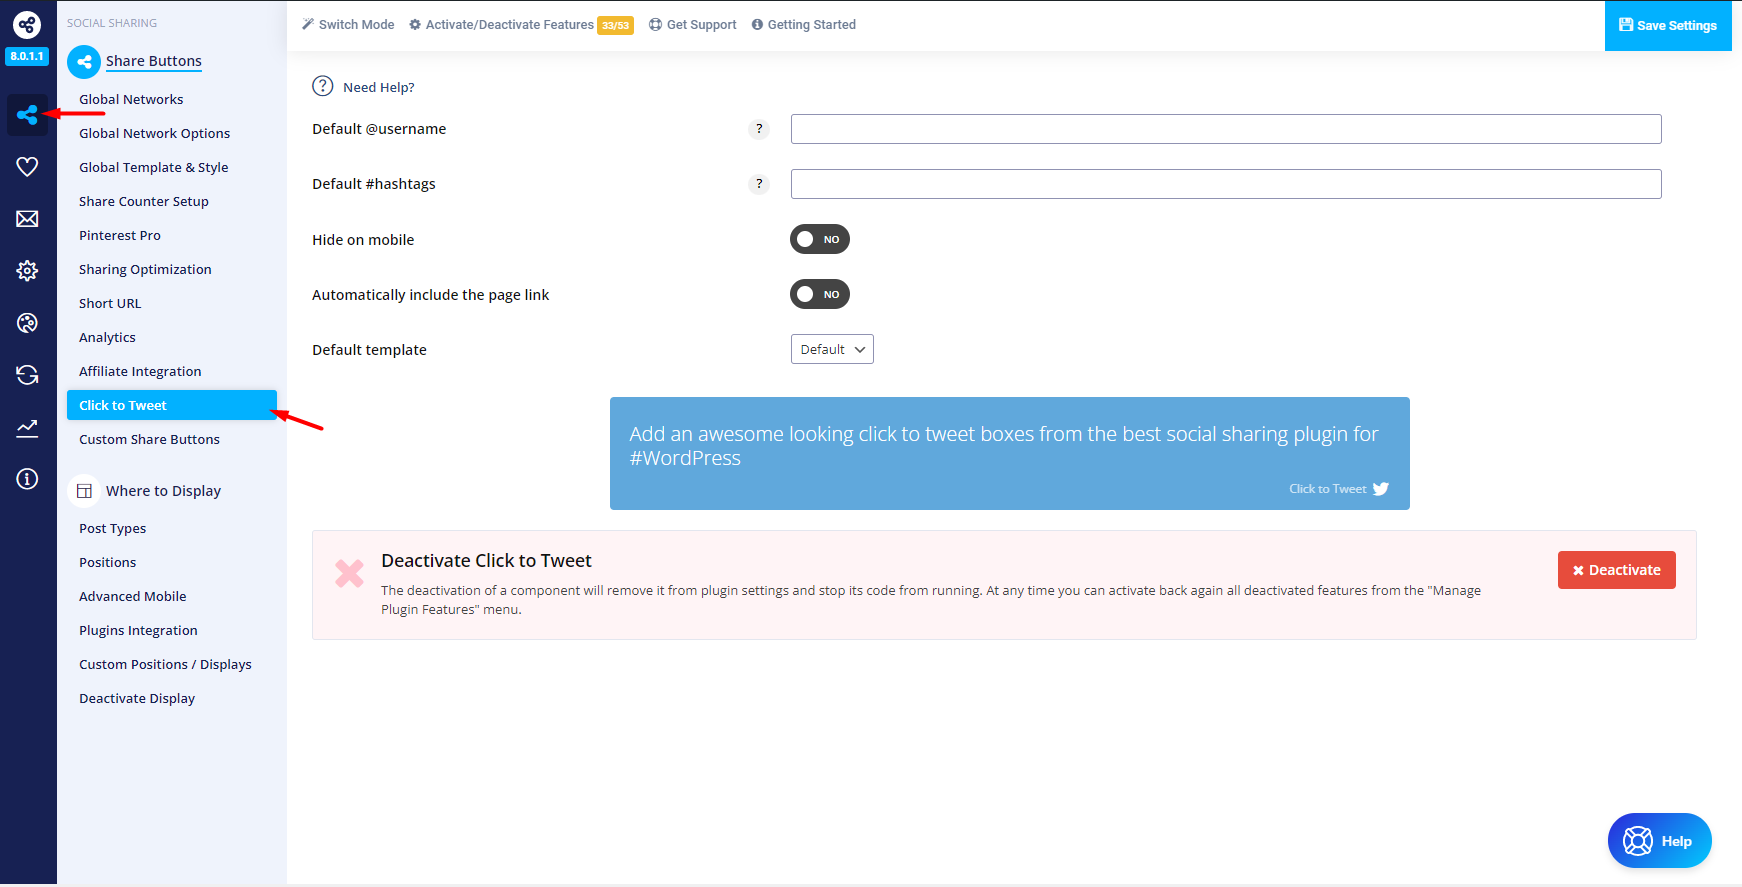Click the palette style icon in sidebar
Image resolution: width=1742 pixels, height=887 pixels.
pos(27,323)
